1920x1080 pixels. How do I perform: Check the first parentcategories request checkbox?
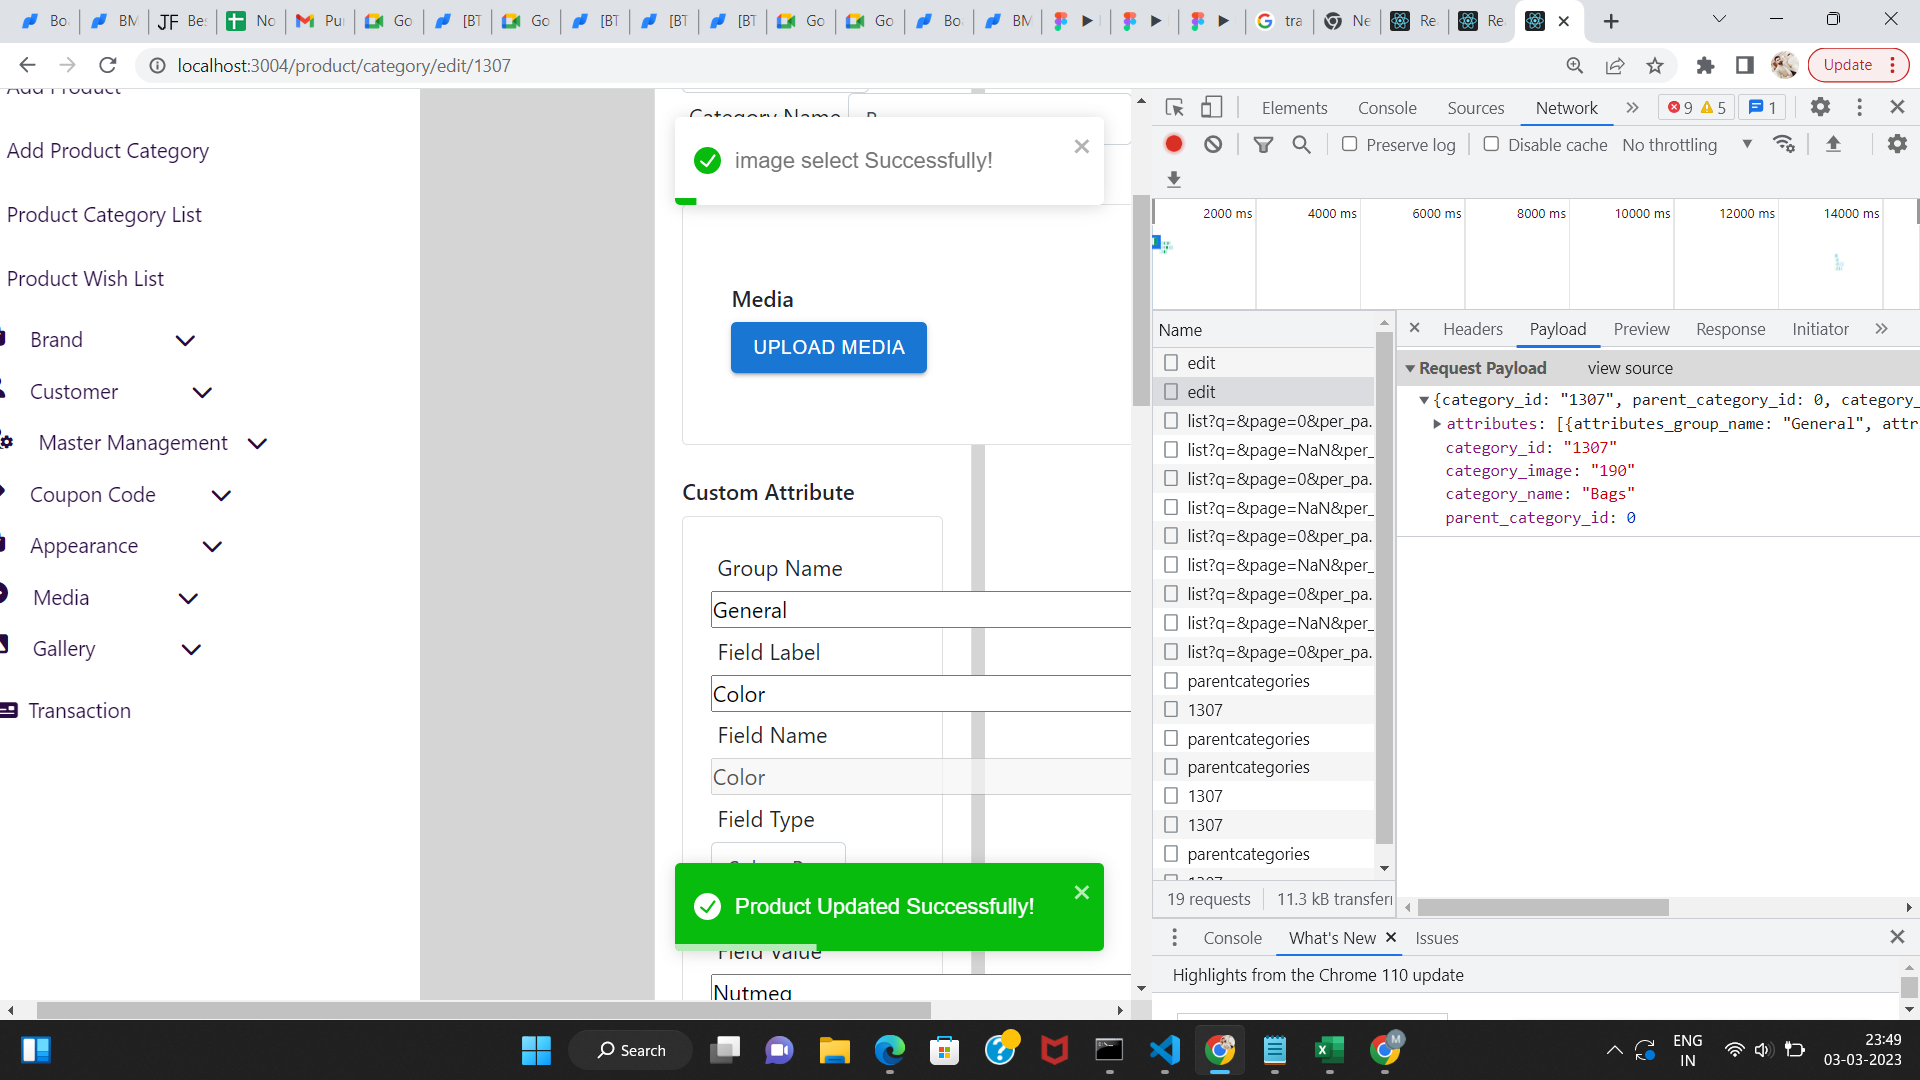[1171, 681]
